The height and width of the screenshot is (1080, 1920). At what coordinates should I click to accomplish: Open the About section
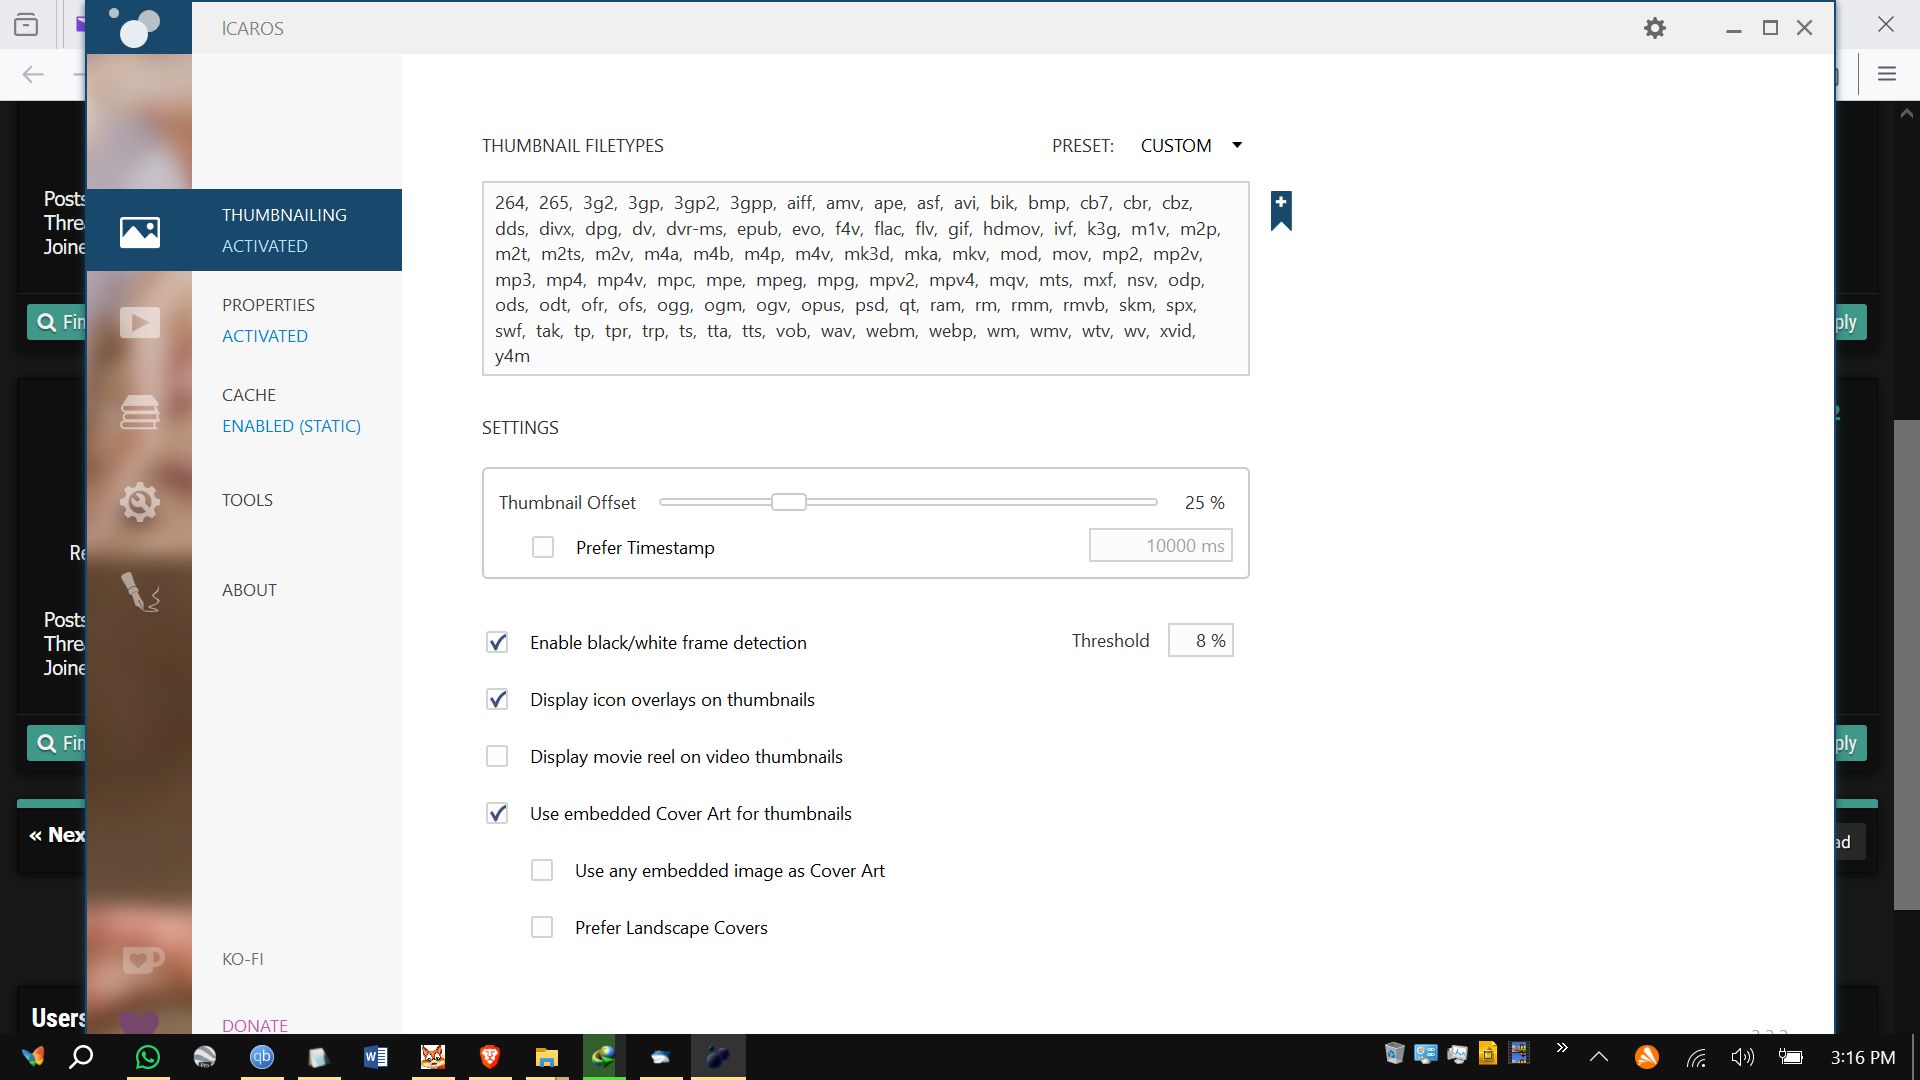pos(249,590)
